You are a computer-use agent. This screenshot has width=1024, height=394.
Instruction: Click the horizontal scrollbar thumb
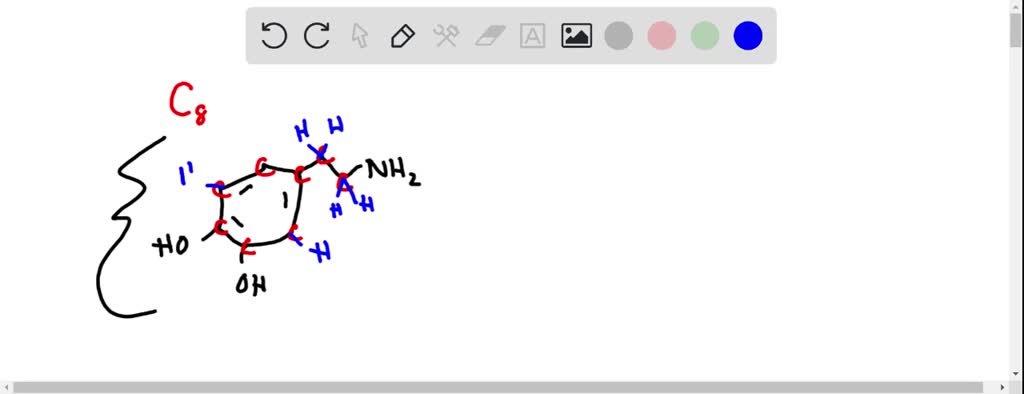click(498, 387)
